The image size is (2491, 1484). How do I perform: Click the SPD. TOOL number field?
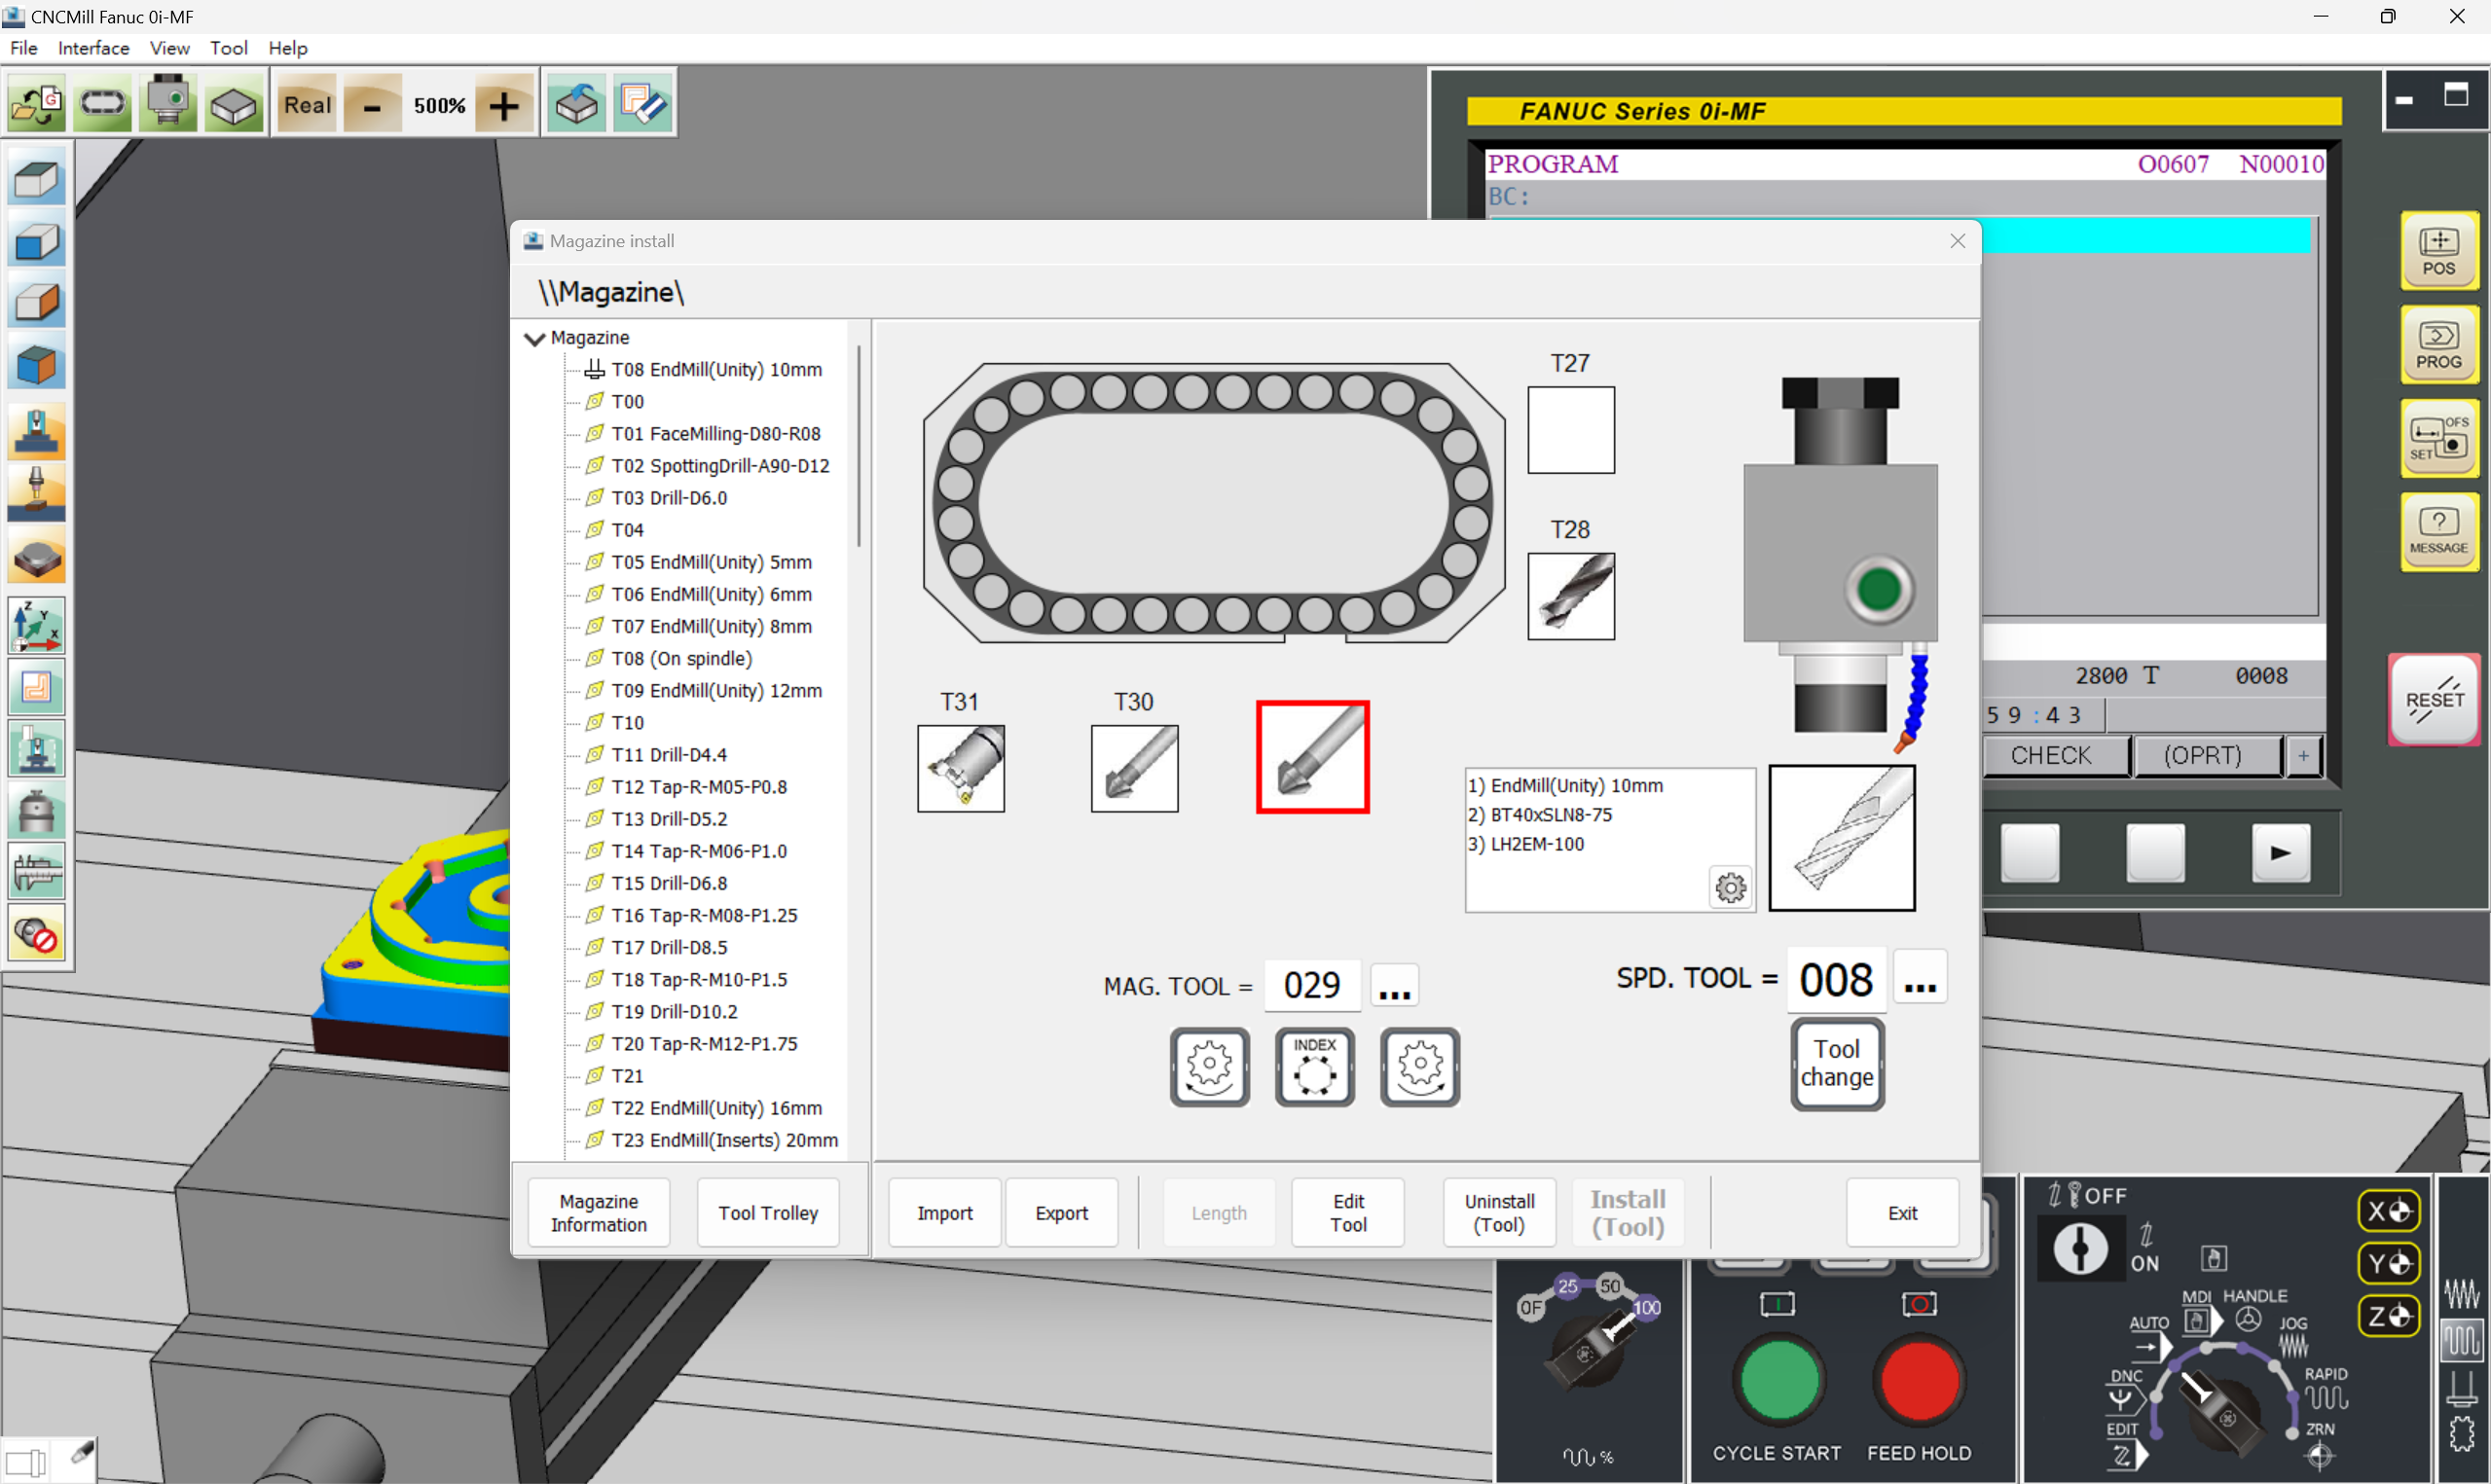pyautogui.click(x=1836, y=979)
